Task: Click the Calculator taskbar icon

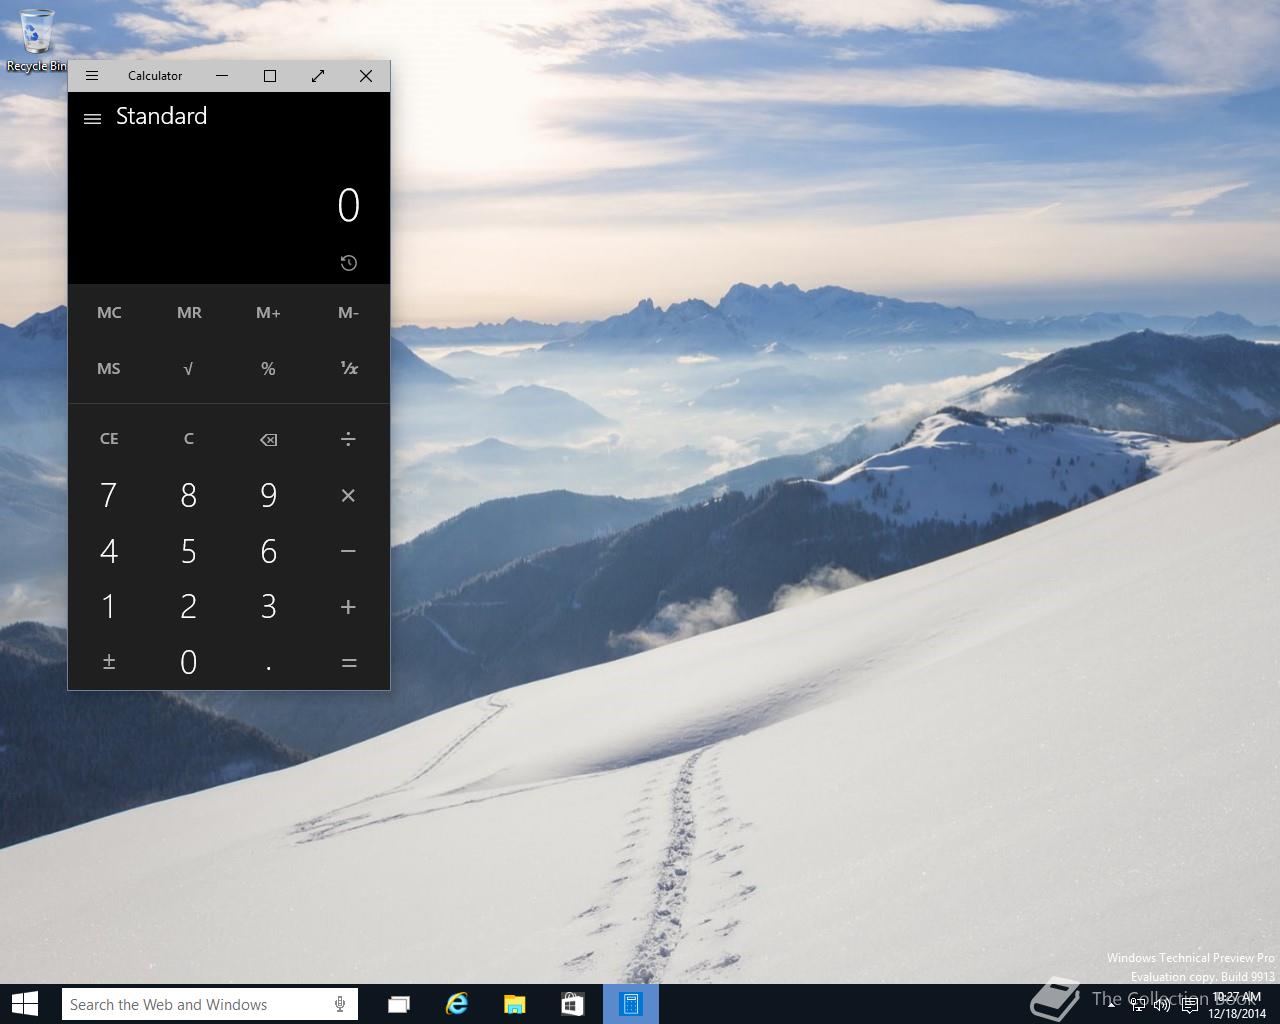Action: [x=631, y=1004]
